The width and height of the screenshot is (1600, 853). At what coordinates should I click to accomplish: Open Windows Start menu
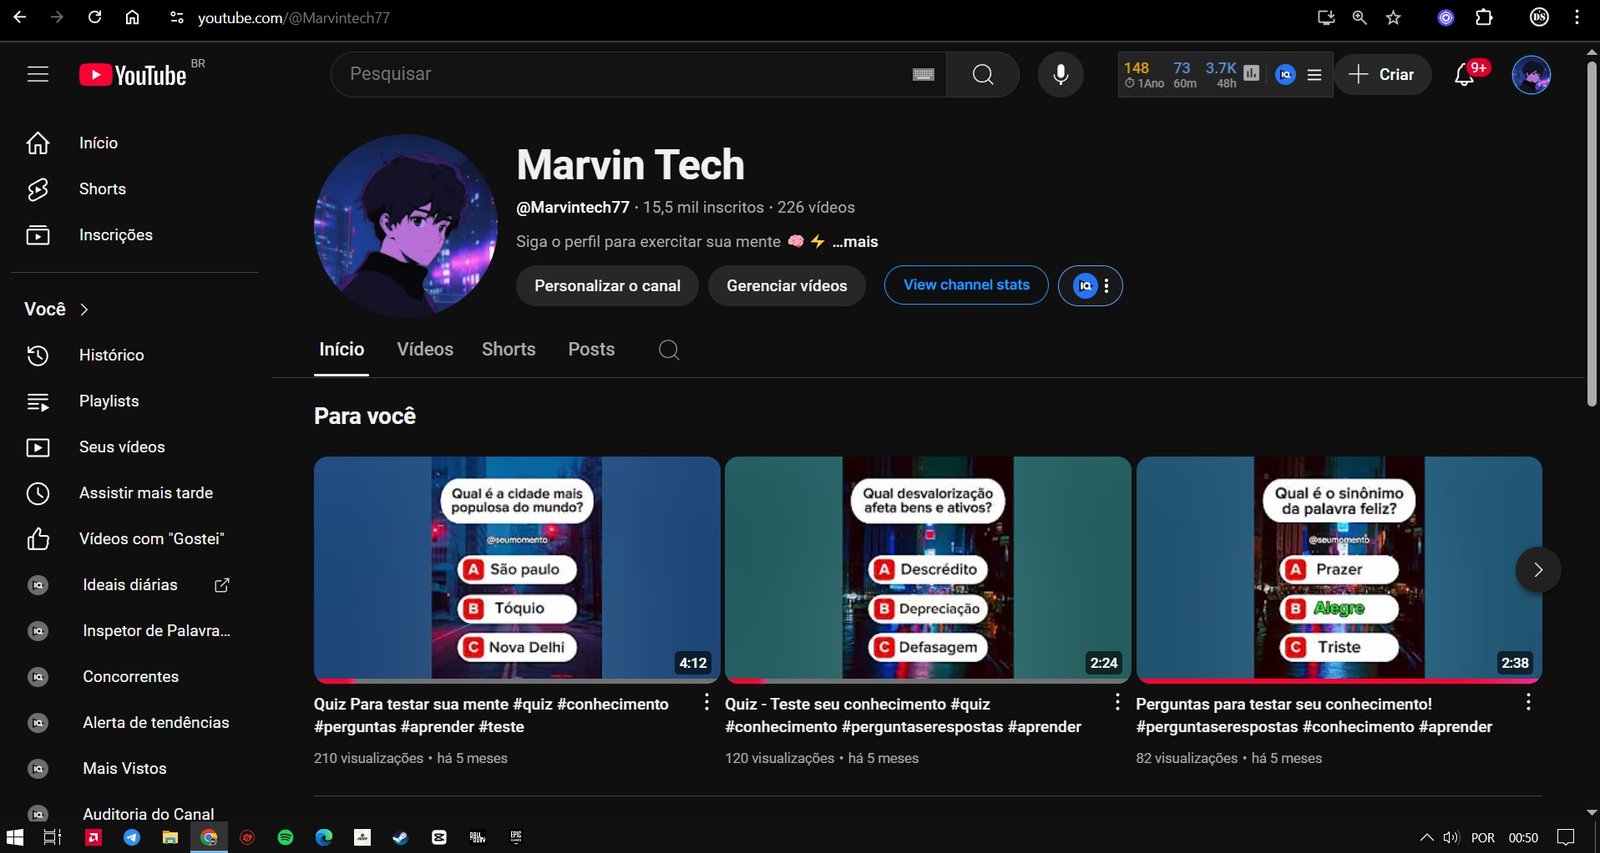(15, 837)
